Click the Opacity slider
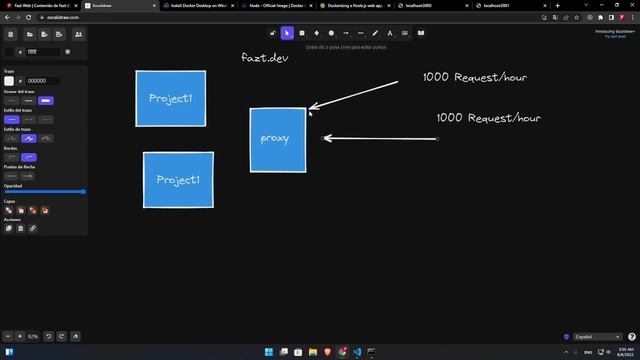Image resolution: width=640 pixels, height=360 pixels. 44,192
